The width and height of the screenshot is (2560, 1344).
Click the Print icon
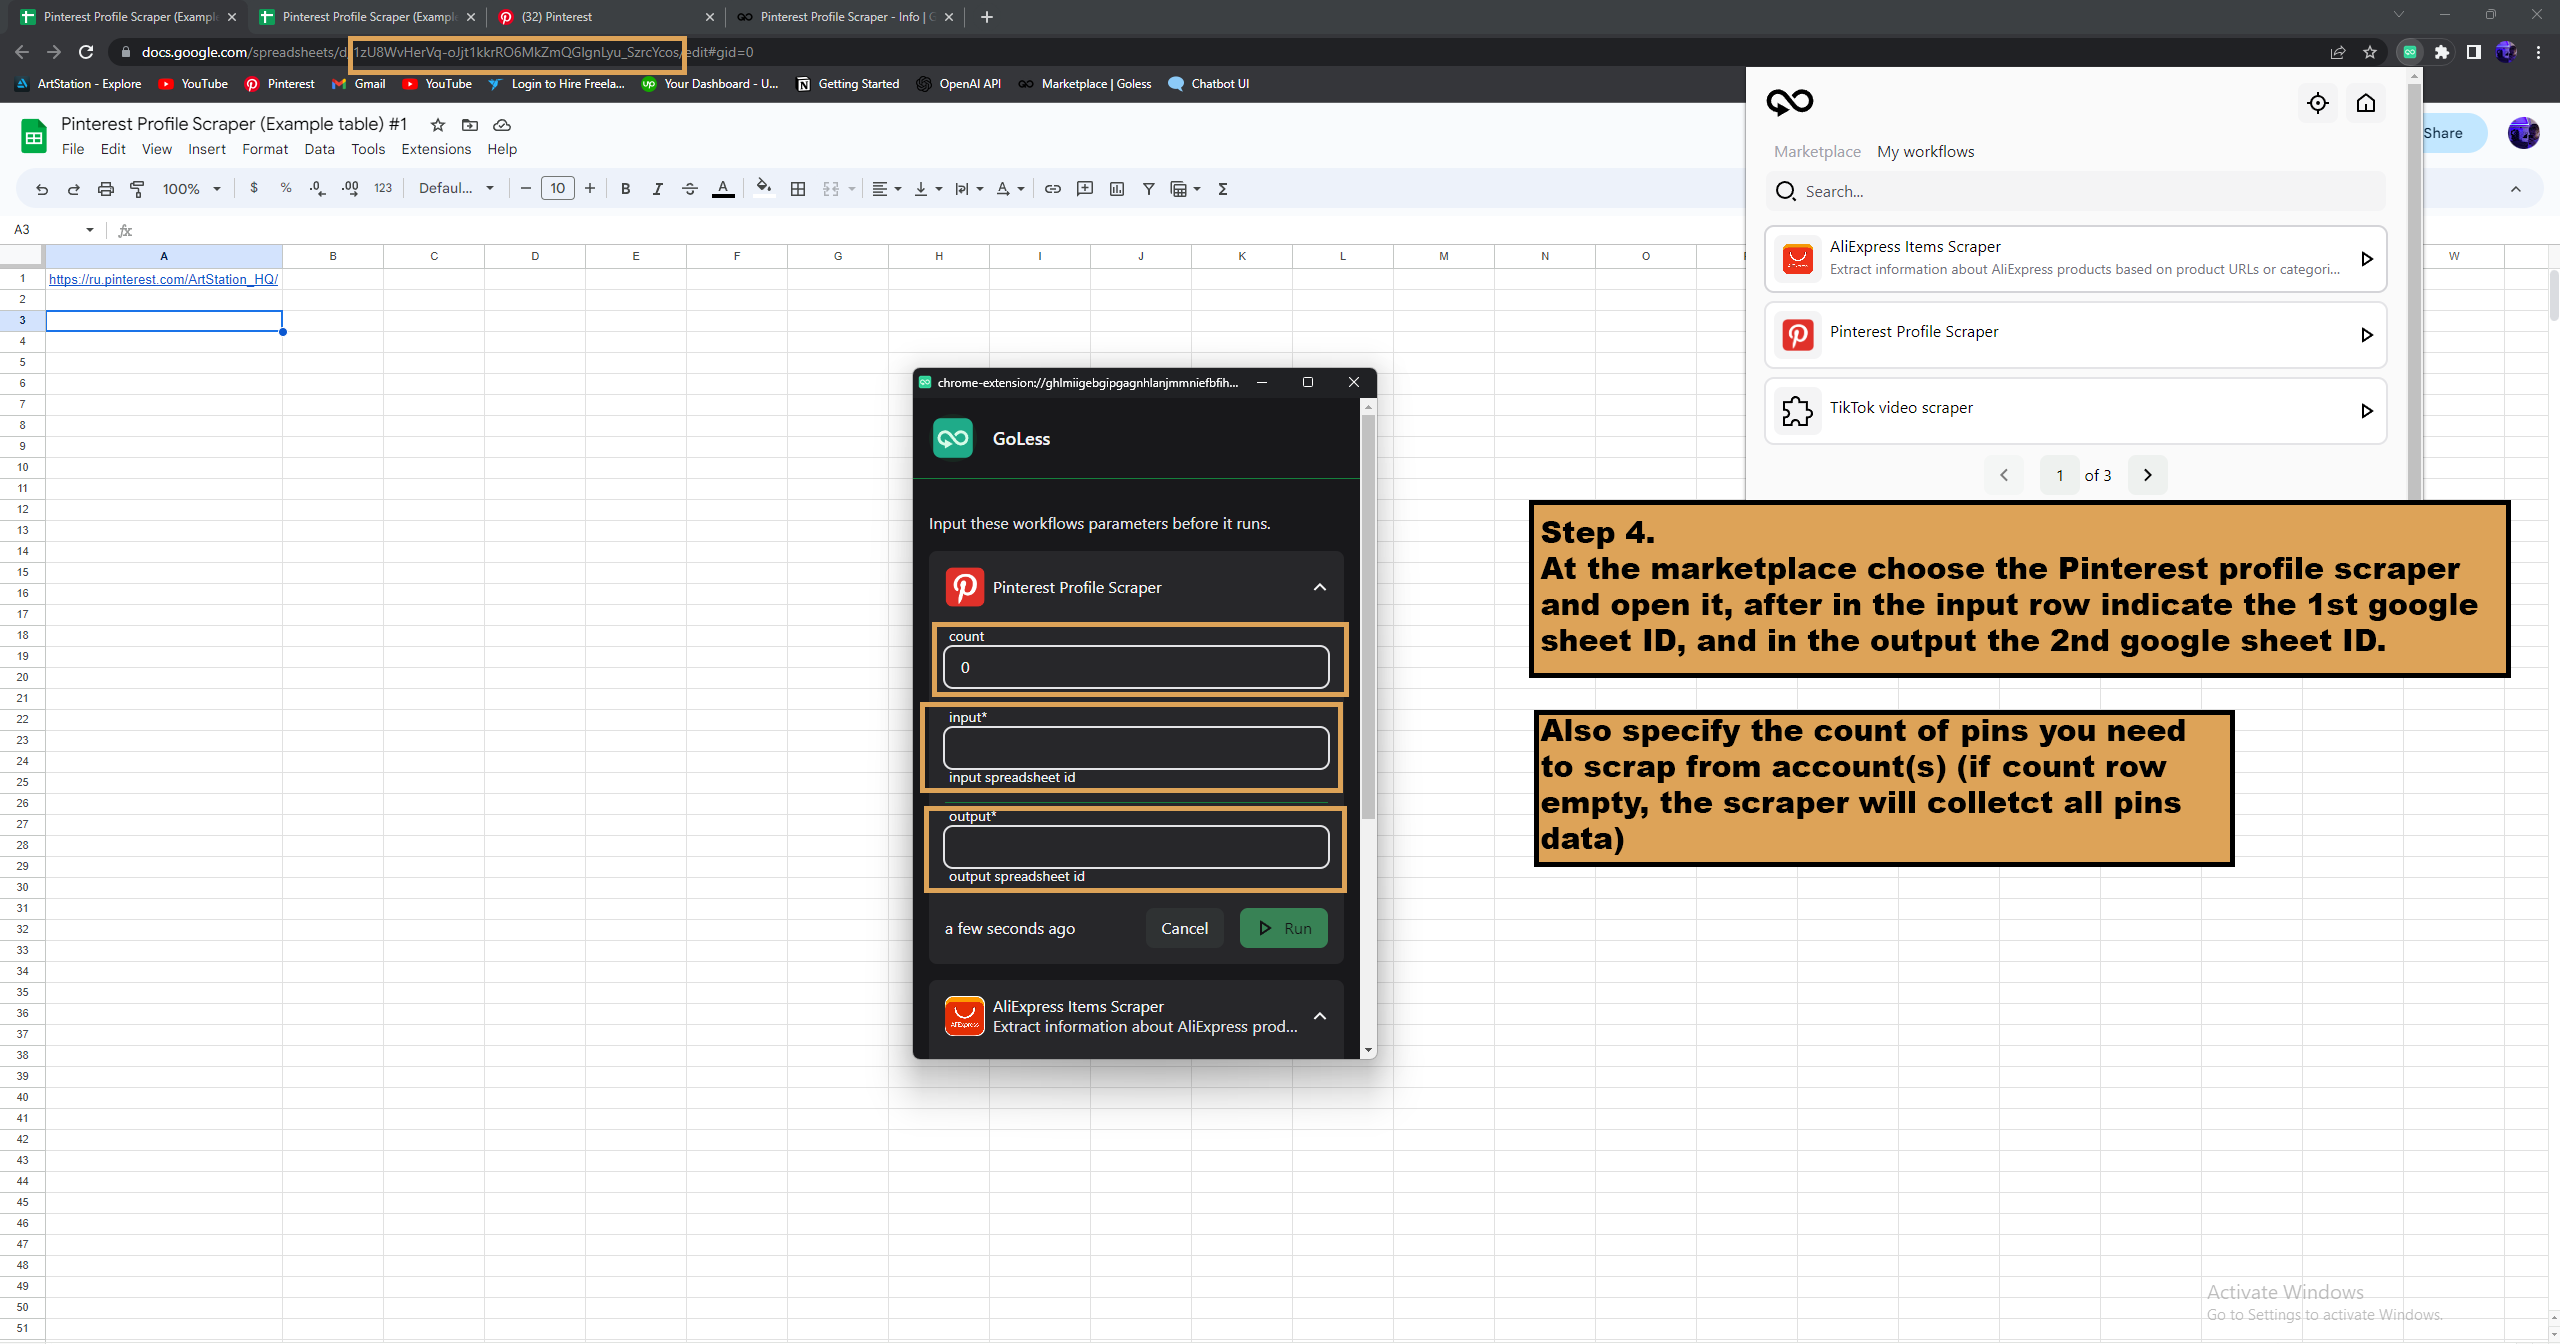coord(106,189)
